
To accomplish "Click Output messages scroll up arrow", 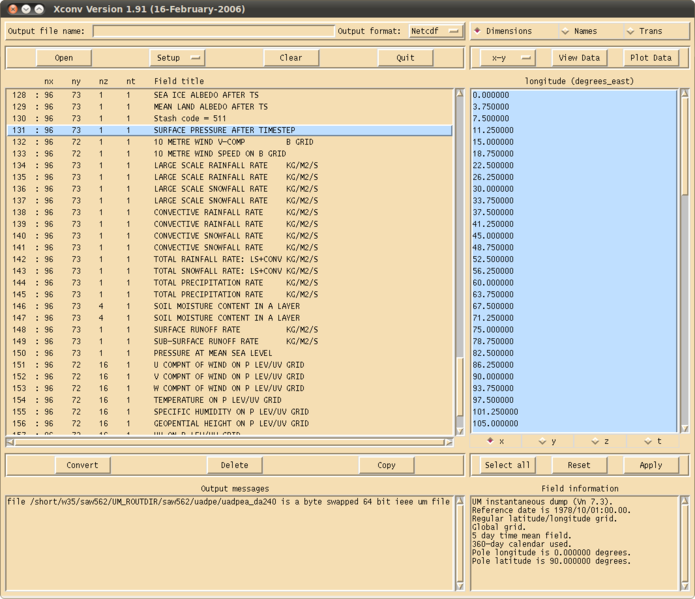I will click(x=460, y=501).
